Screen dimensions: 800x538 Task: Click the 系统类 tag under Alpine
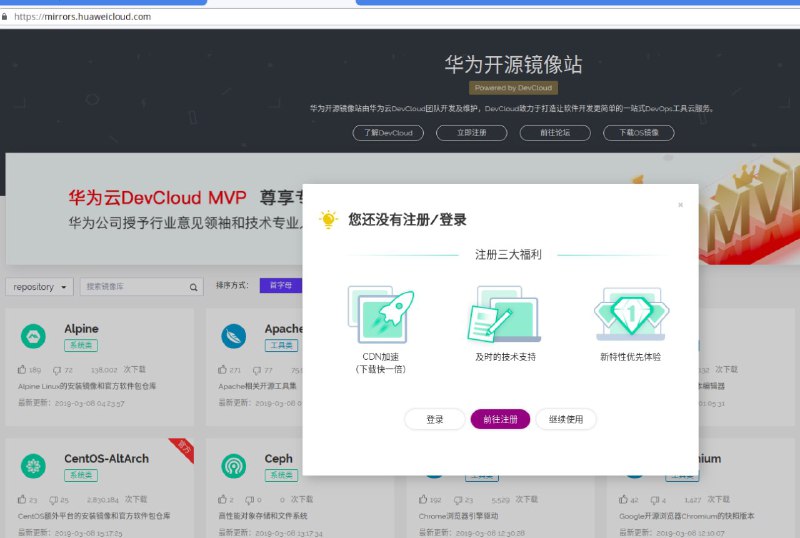81,346
